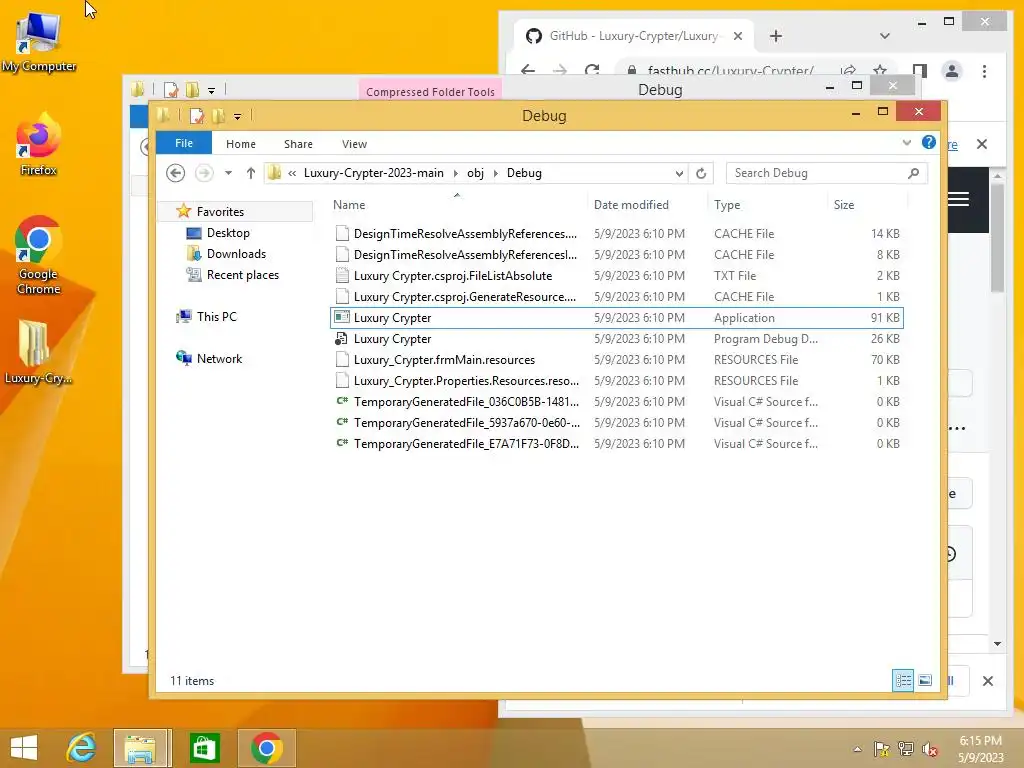1024x768 pixels.
Task: Open the Home ribbon tab
Action: (x=240, y=144)
